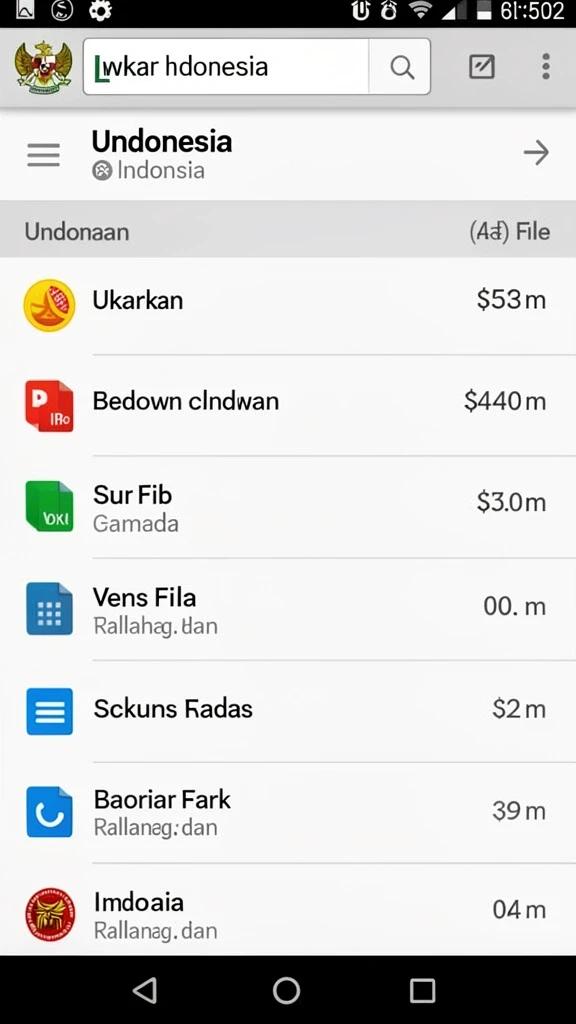The width and height of the screenshot is (576, 1024).
Task: Tap the right arrow beside Undonesia
Action: click(536, 153)
